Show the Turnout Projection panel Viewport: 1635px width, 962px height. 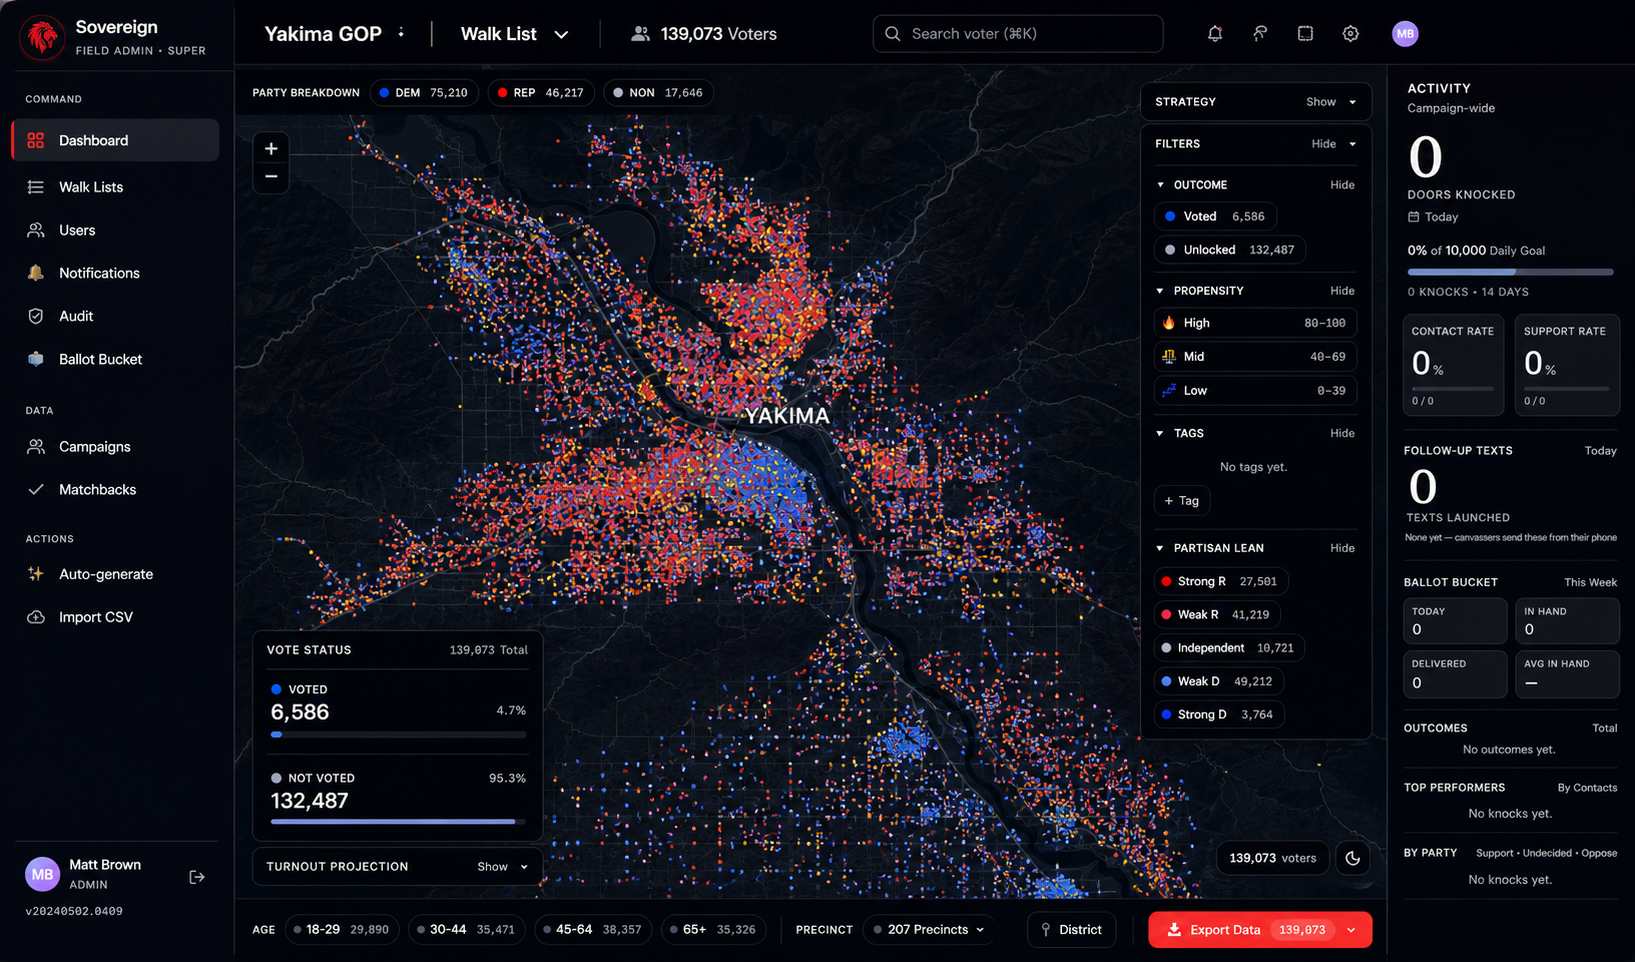point(502,867)
